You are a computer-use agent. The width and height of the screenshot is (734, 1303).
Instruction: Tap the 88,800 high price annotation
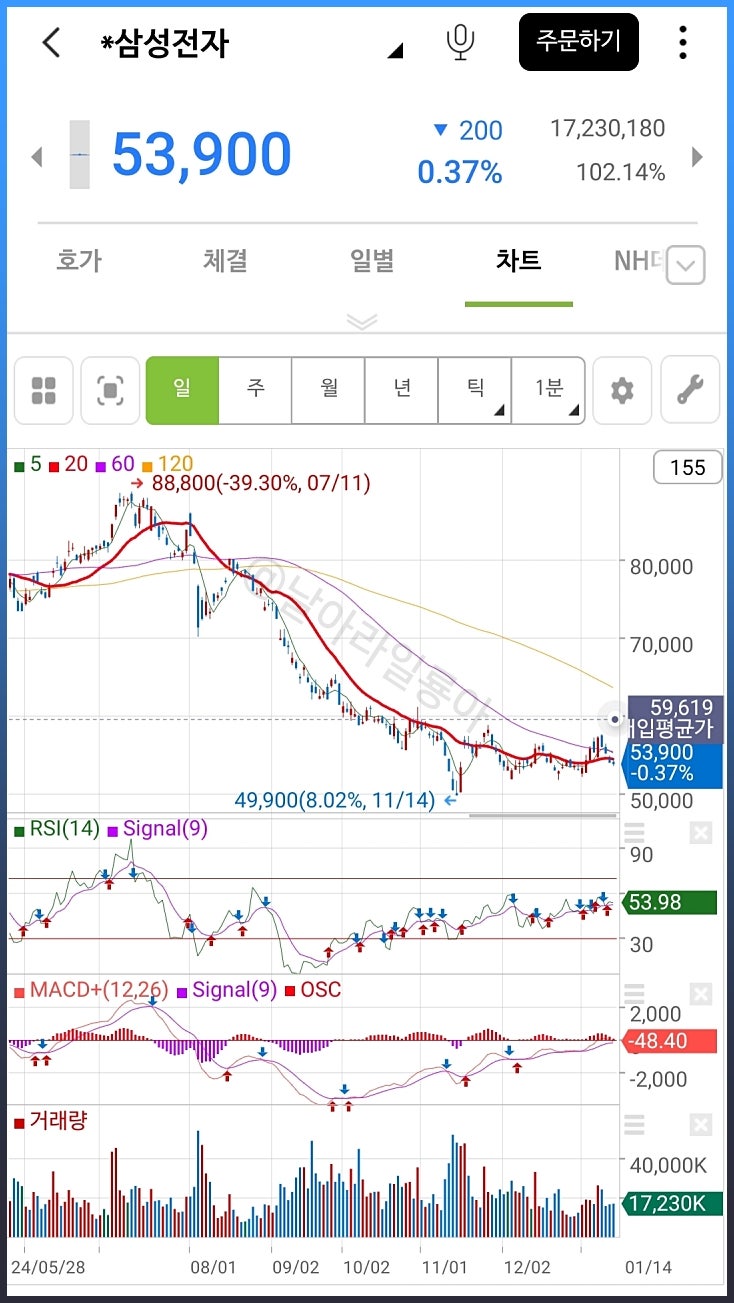(x=250, y=484)
